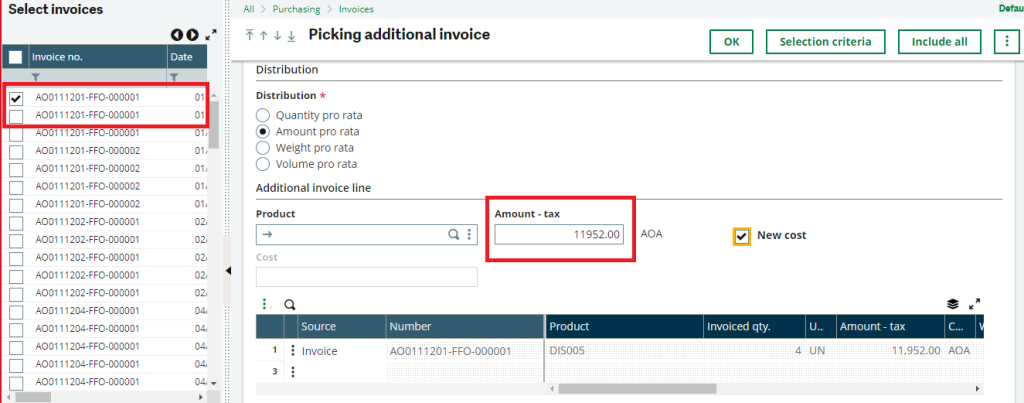Check the second AO0111201-FFO-000001 invoice
This screenshot has width=1024, height=403.
[16, 116]
